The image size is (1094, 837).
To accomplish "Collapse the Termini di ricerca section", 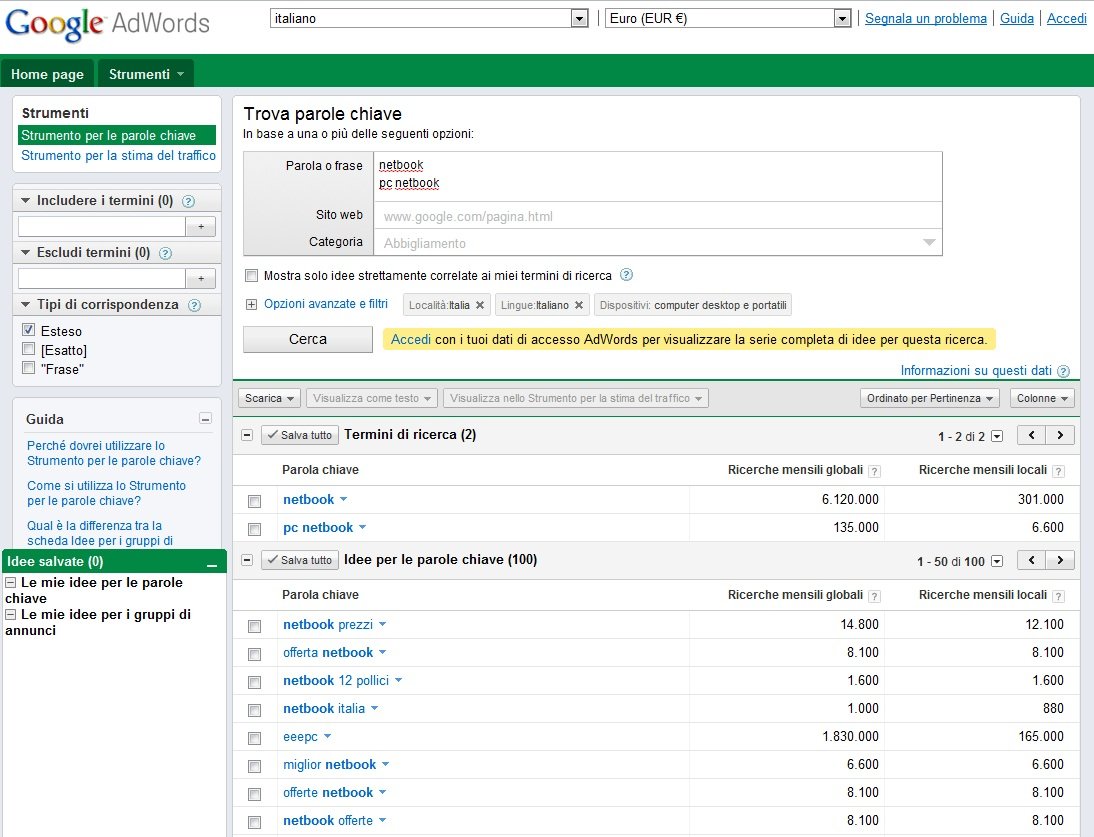I will pos(246,435).
